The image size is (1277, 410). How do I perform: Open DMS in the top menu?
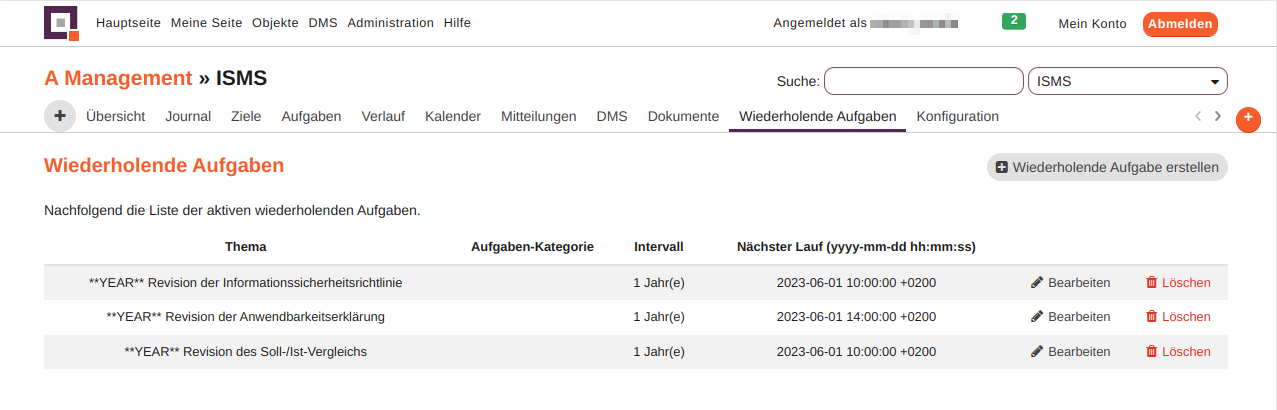click(x=323, y=23)
